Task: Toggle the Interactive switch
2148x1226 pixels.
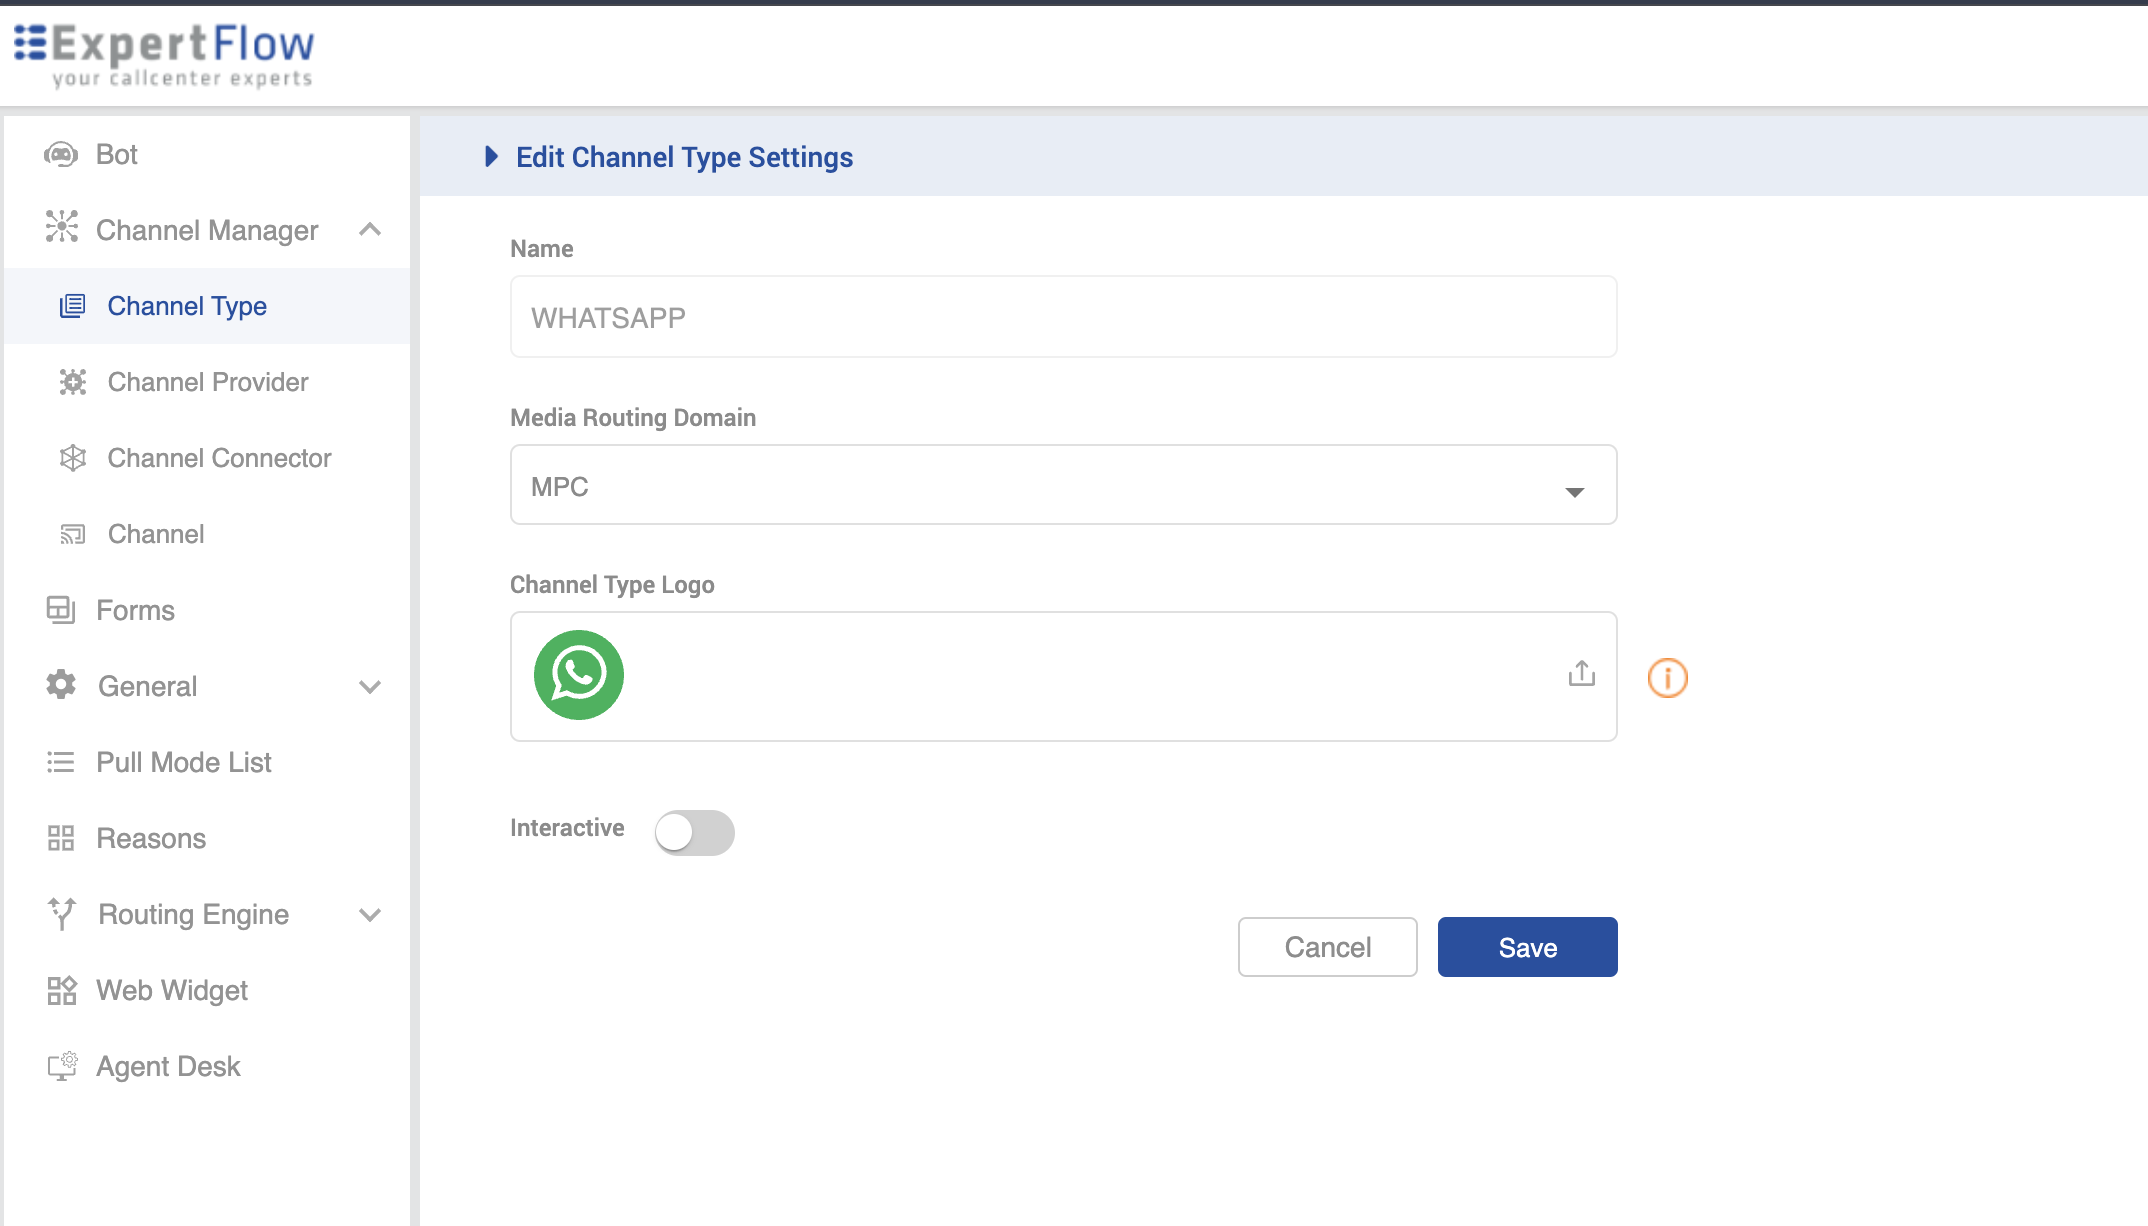Action: coord(694,832)
